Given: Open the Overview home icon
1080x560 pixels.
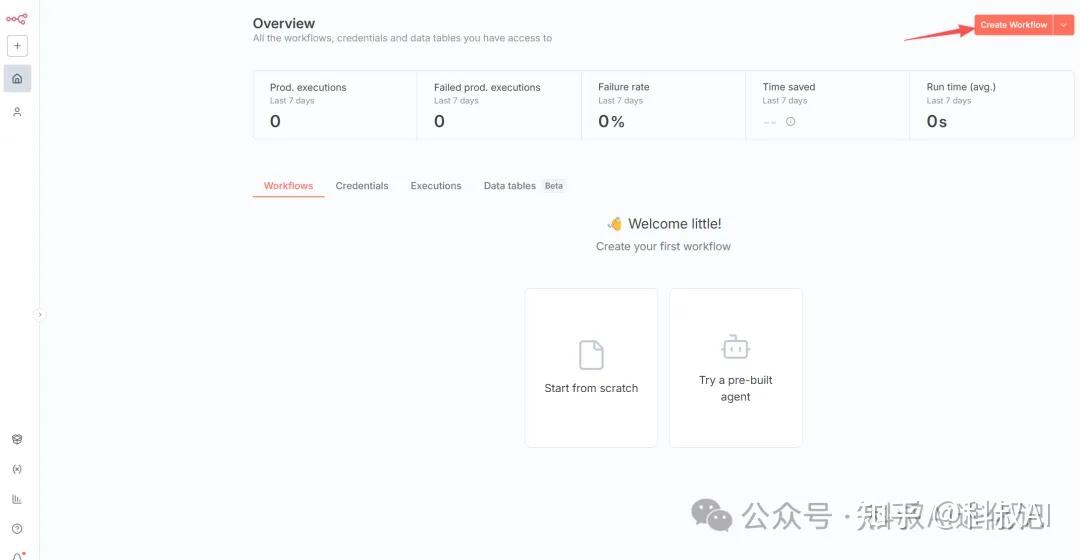Looking at the screenshot, I should (x=17, y=78).
